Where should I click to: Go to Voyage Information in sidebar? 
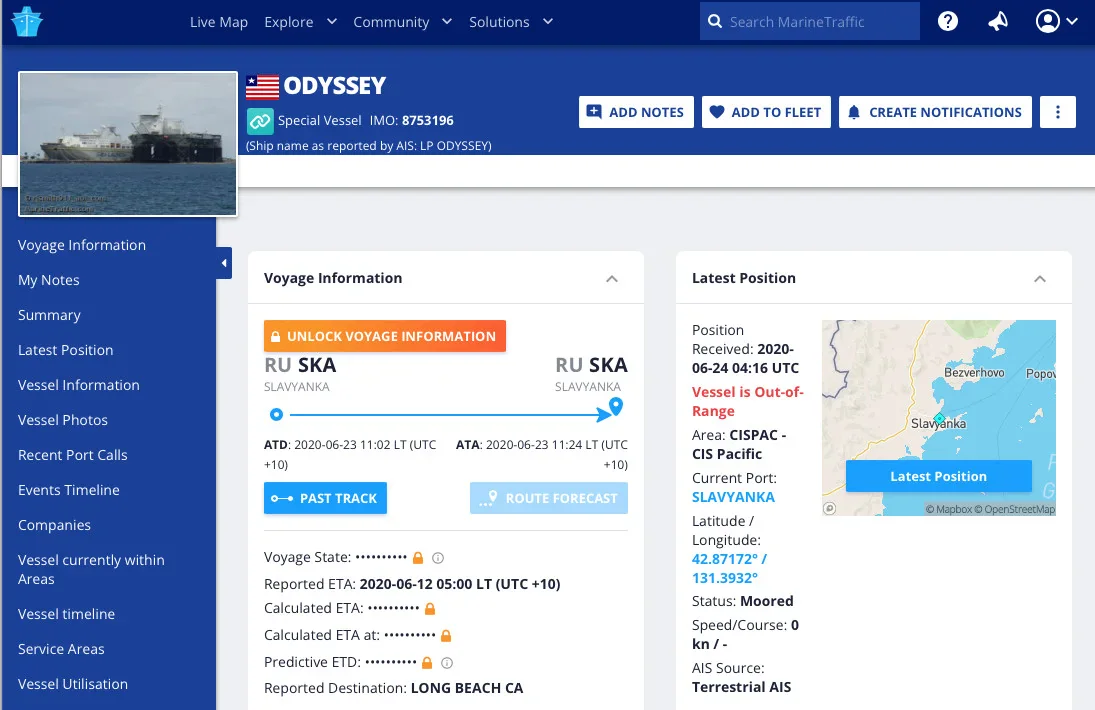point(82,245)
